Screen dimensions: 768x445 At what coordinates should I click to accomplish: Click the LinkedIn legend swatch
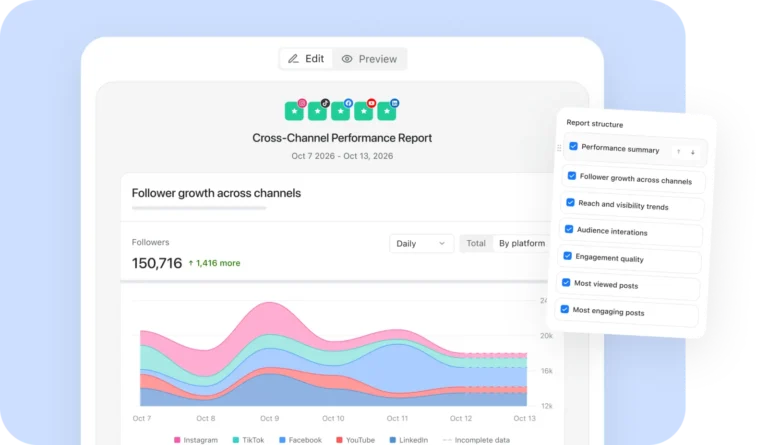point(392,440)
